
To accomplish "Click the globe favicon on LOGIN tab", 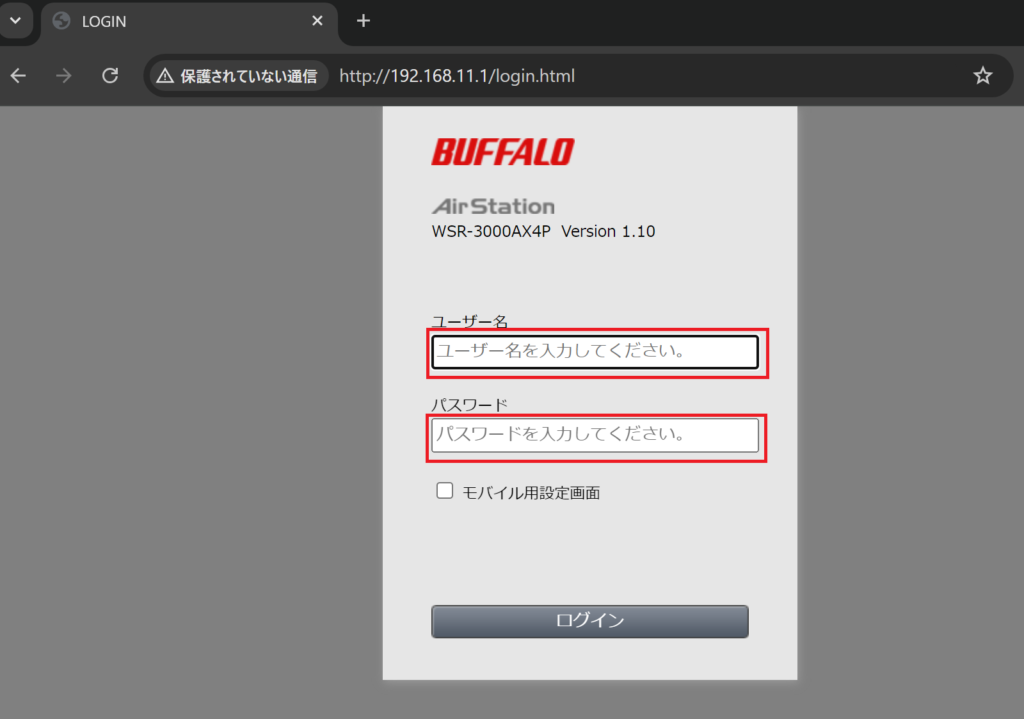I will pos(61,21).
